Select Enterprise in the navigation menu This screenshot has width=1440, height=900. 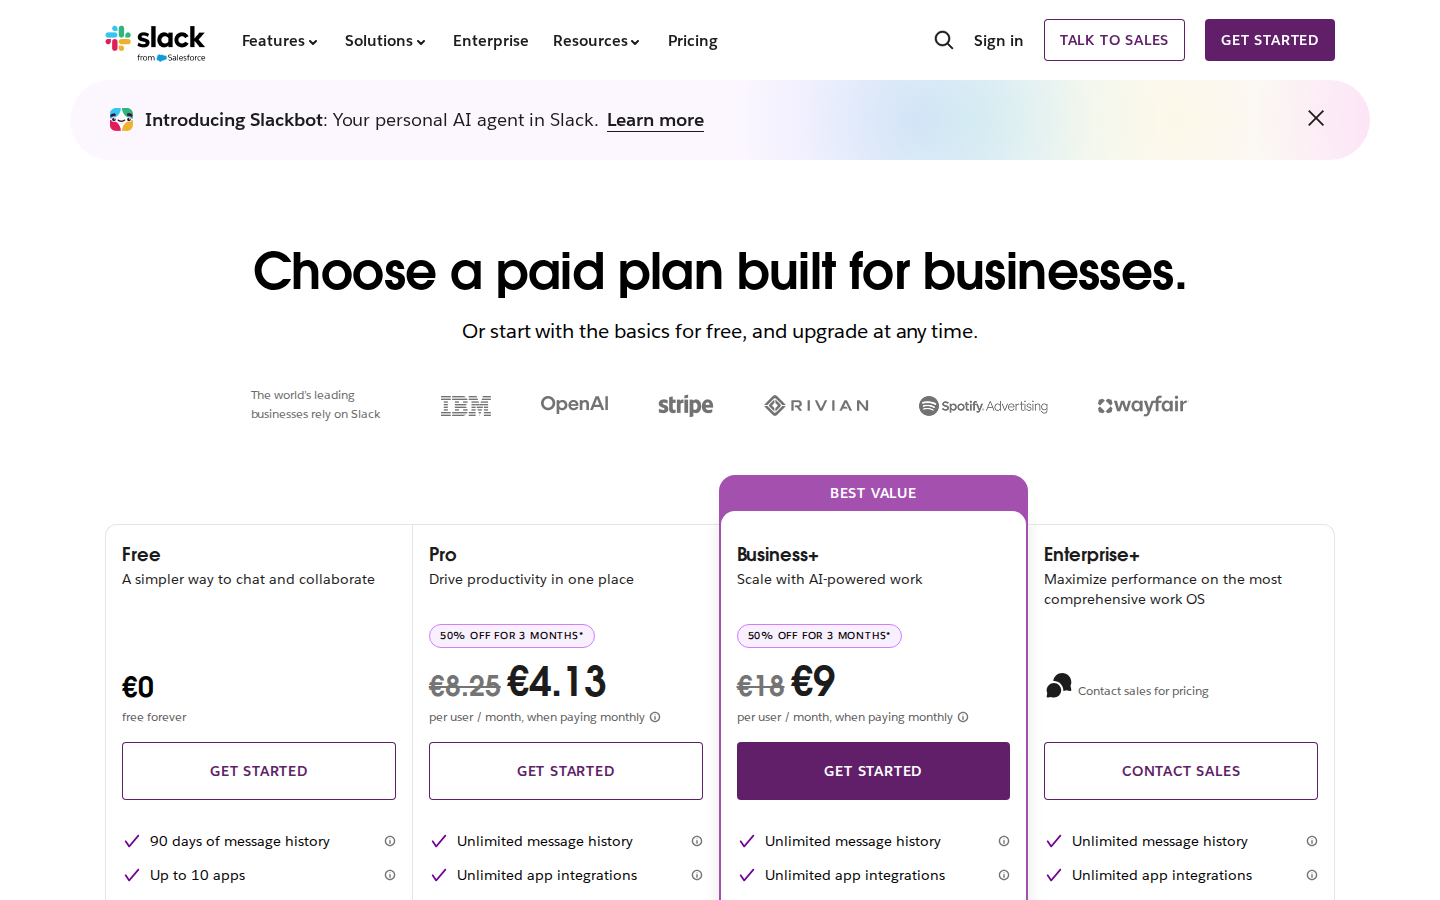click(x=490, y=41)
